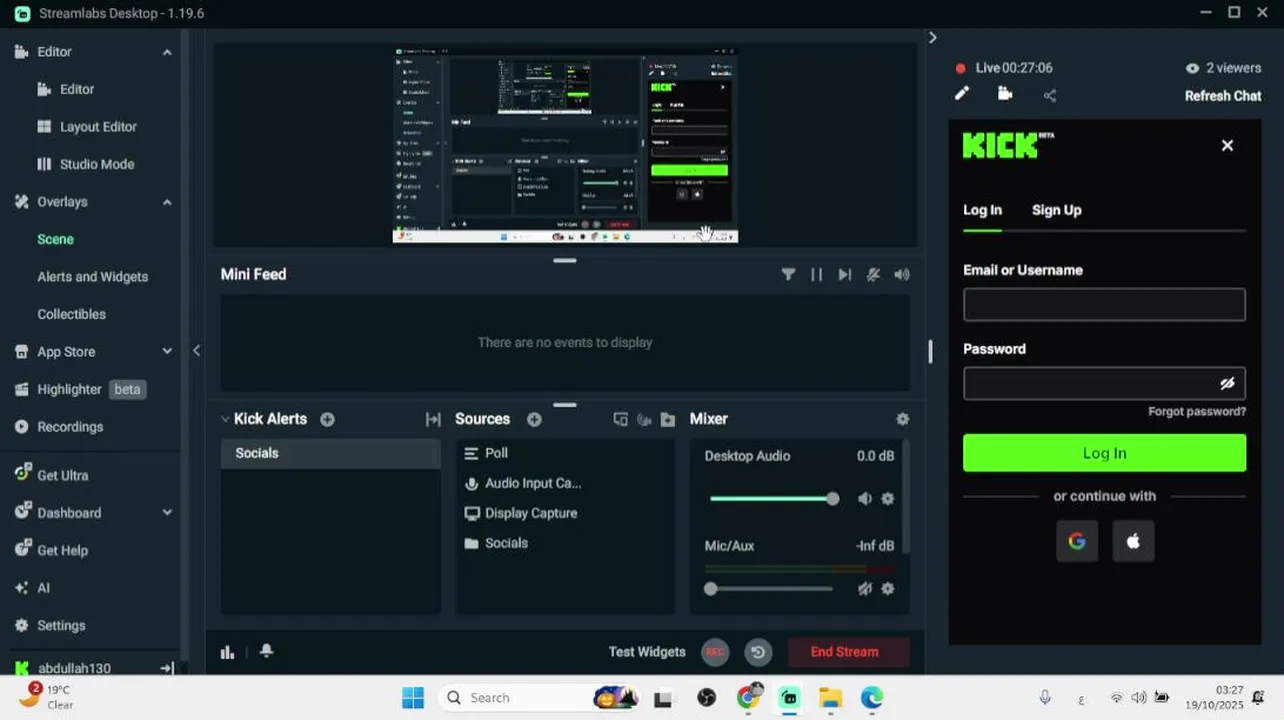Select the Socials scene
The image size is (1284, 720).
coord(331,453)
